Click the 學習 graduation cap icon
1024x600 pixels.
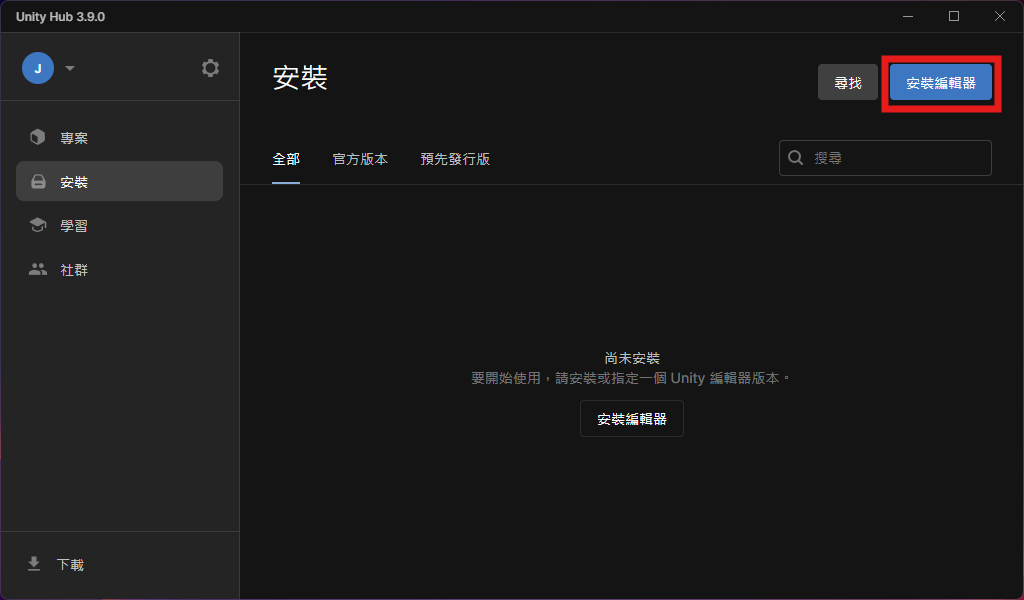tap(38, 225)
